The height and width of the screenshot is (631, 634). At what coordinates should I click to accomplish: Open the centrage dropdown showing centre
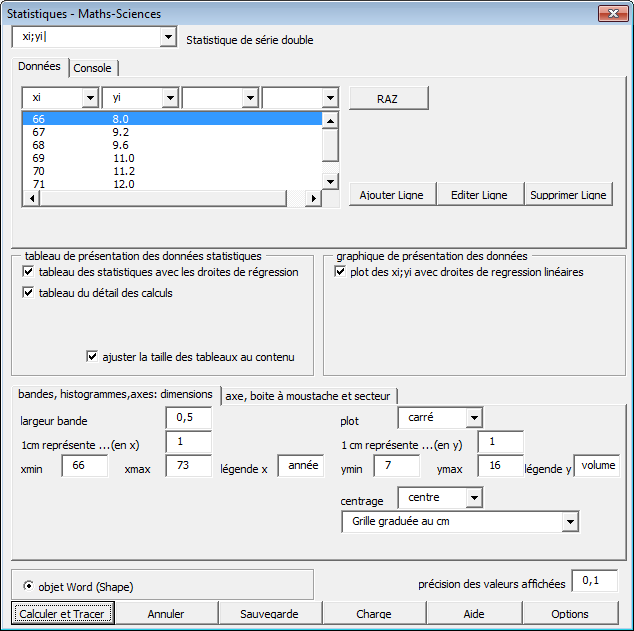(474, 498)
